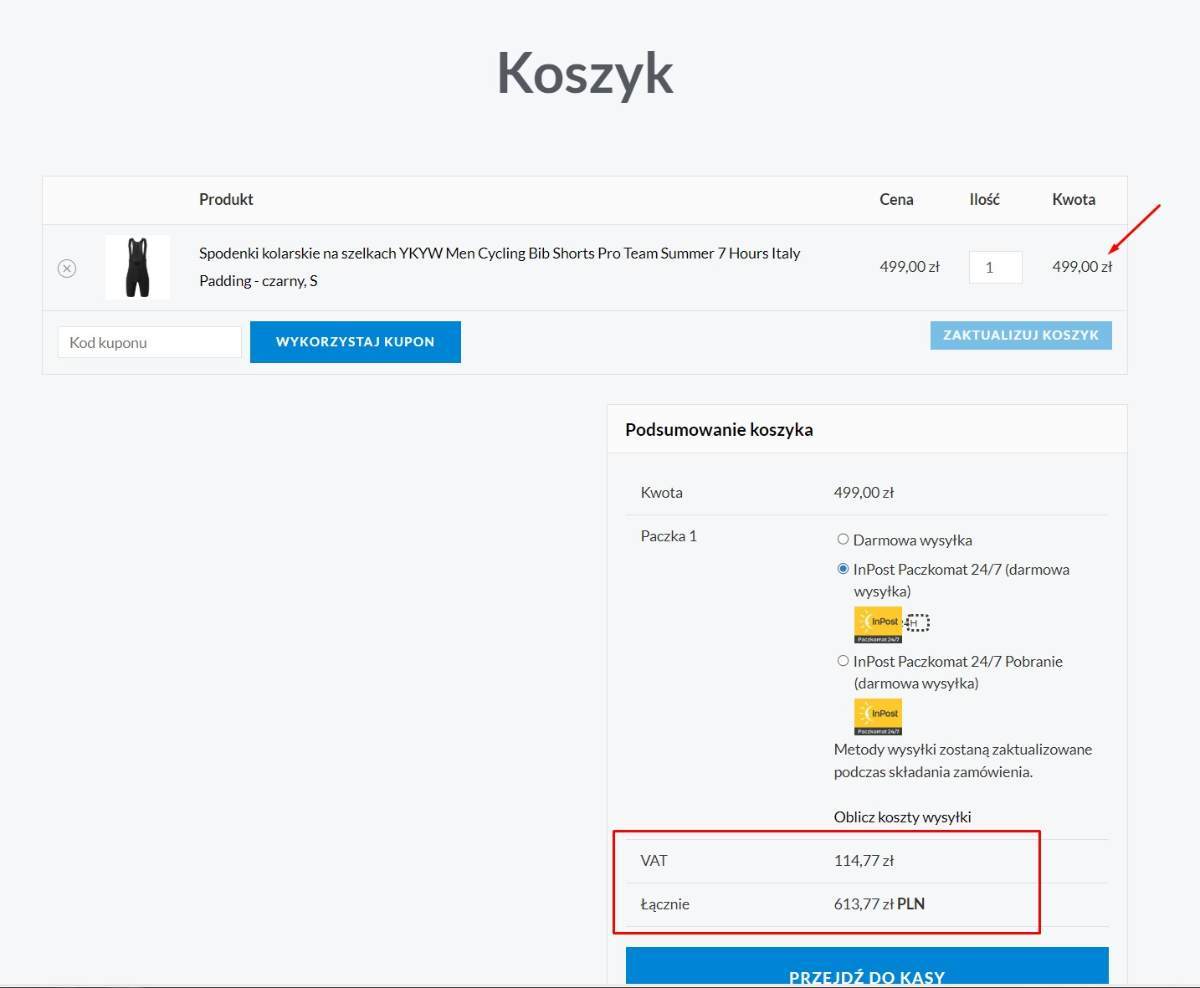Click the Podsumowanie koszyka panel title

coord(719,430)
